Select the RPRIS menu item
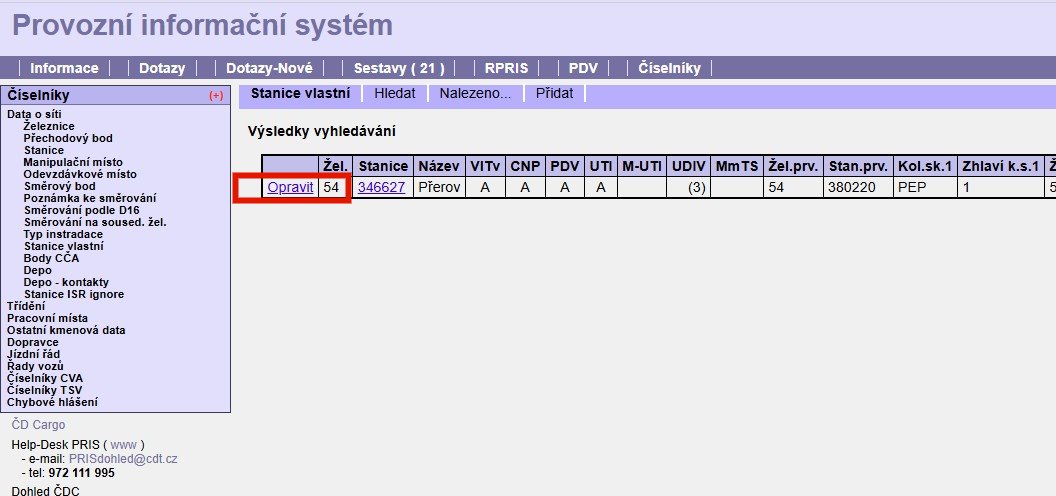Viewport: 1056px width, 496px height. [506, 68]
